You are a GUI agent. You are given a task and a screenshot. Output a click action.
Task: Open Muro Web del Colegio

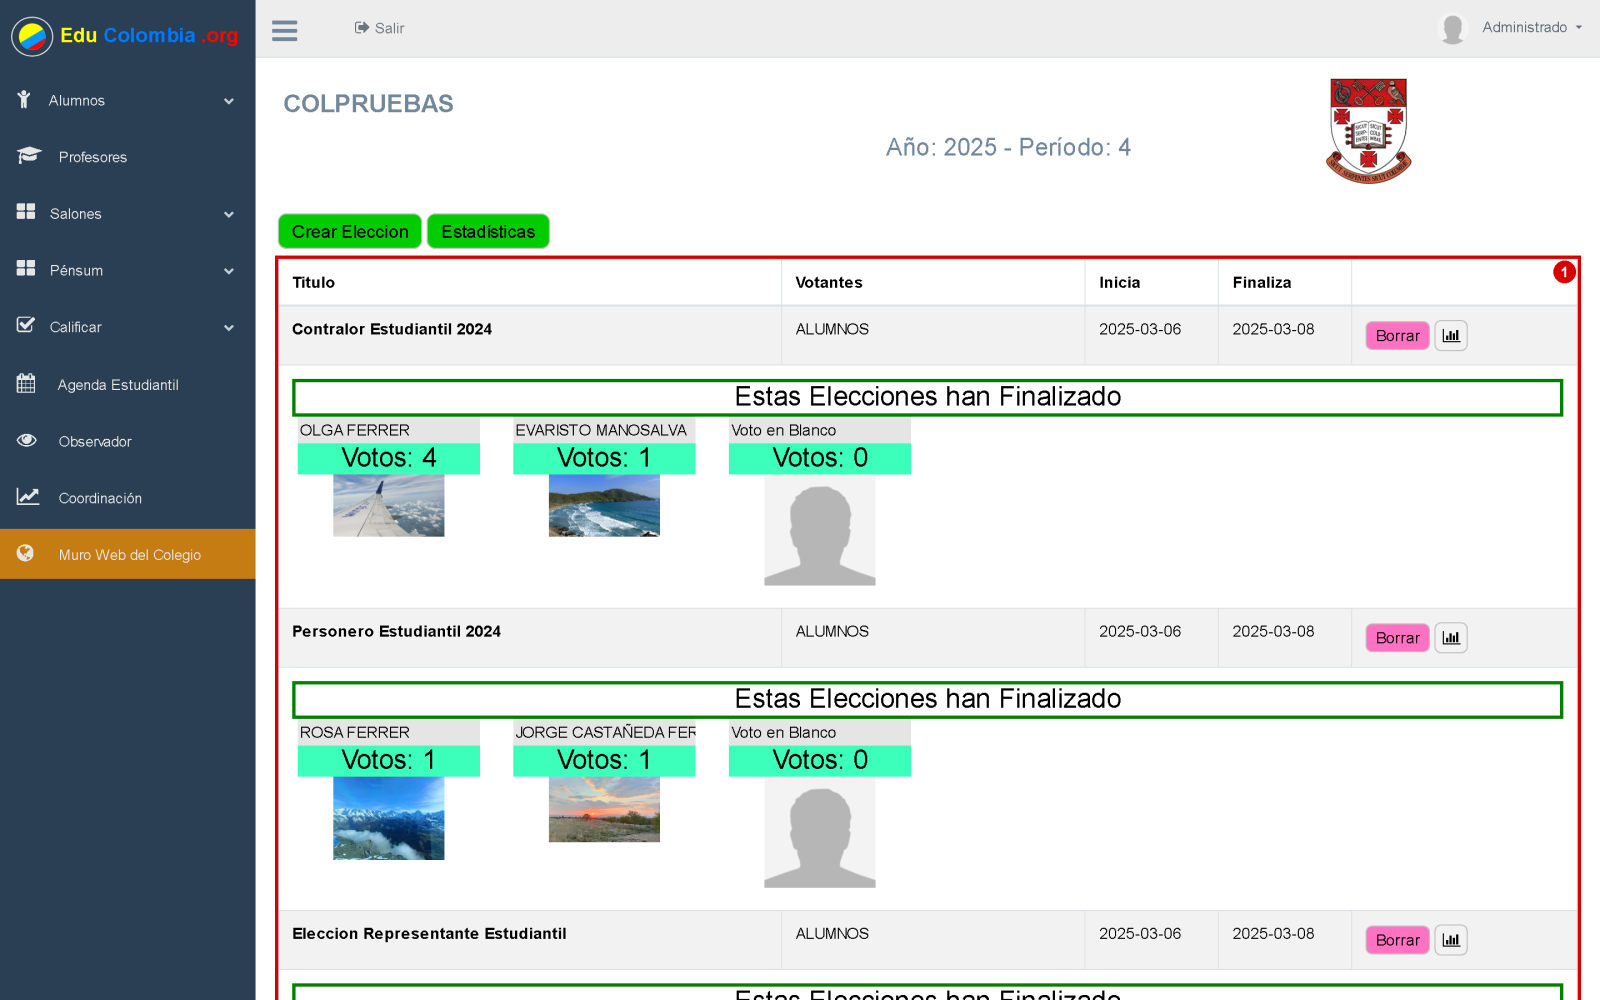128,554
